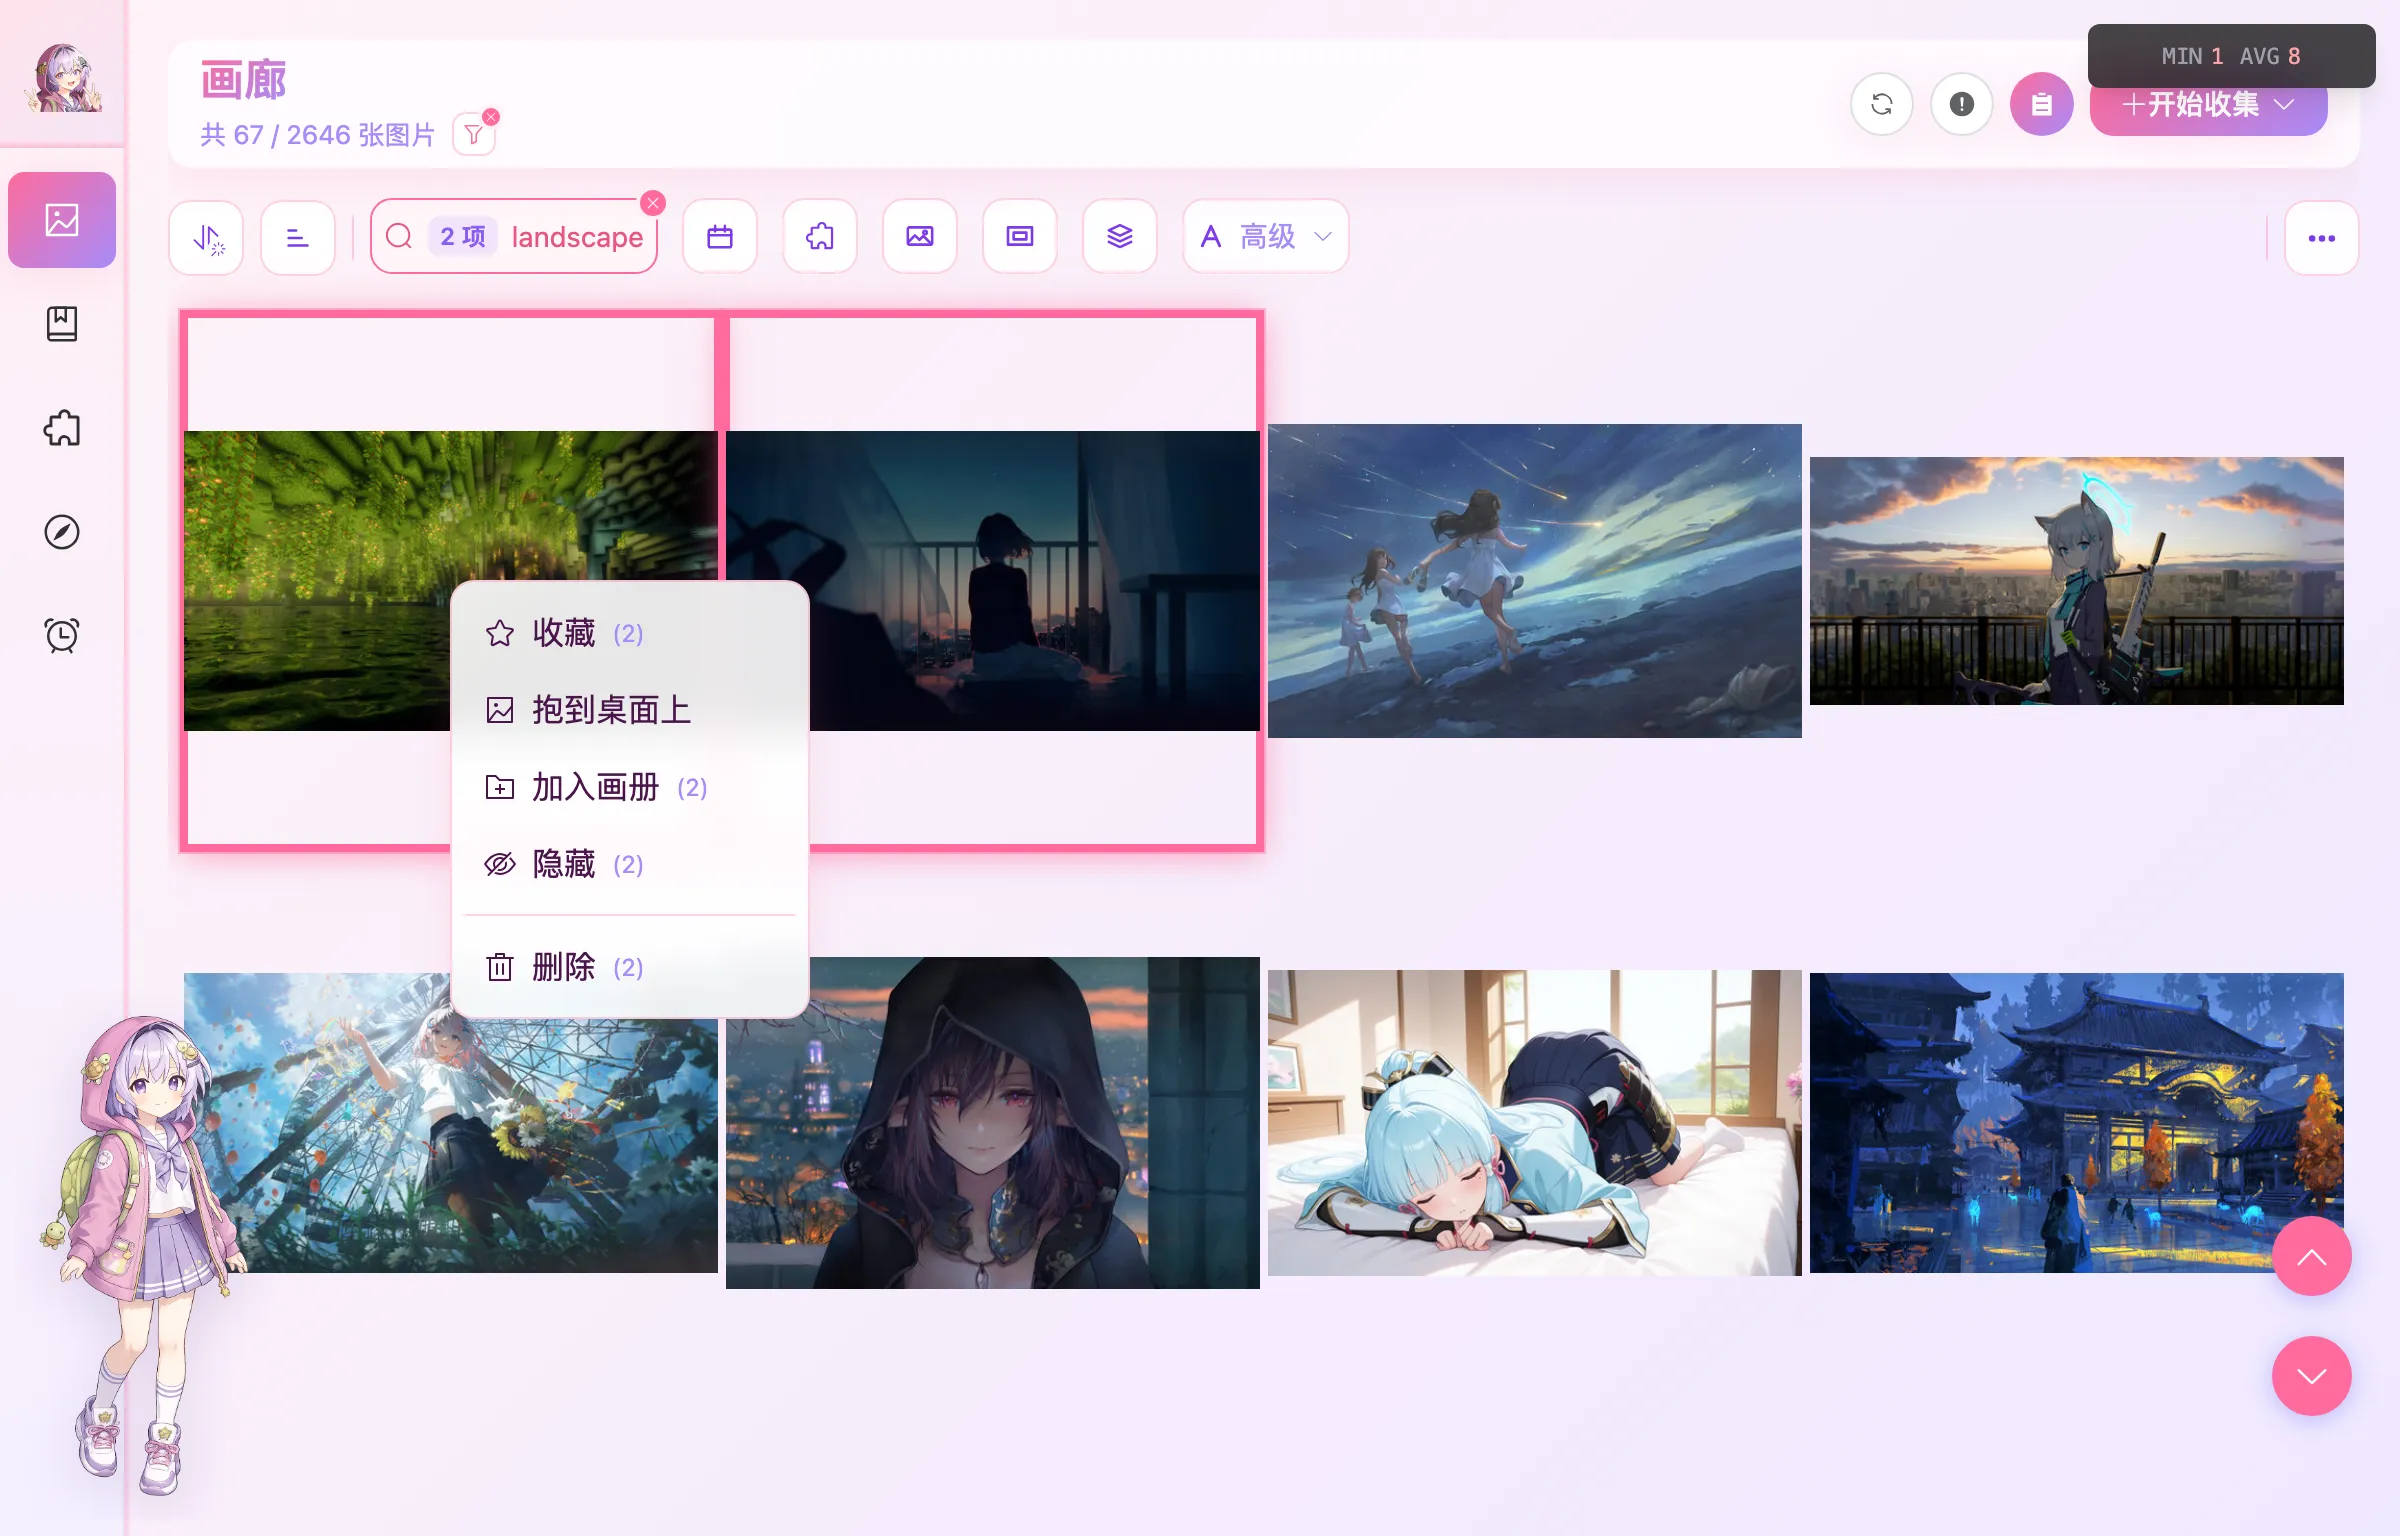Select 抱到桌面上 in context menu
This screenshot has height=1536, width=2400.
(x=630, y=710)
